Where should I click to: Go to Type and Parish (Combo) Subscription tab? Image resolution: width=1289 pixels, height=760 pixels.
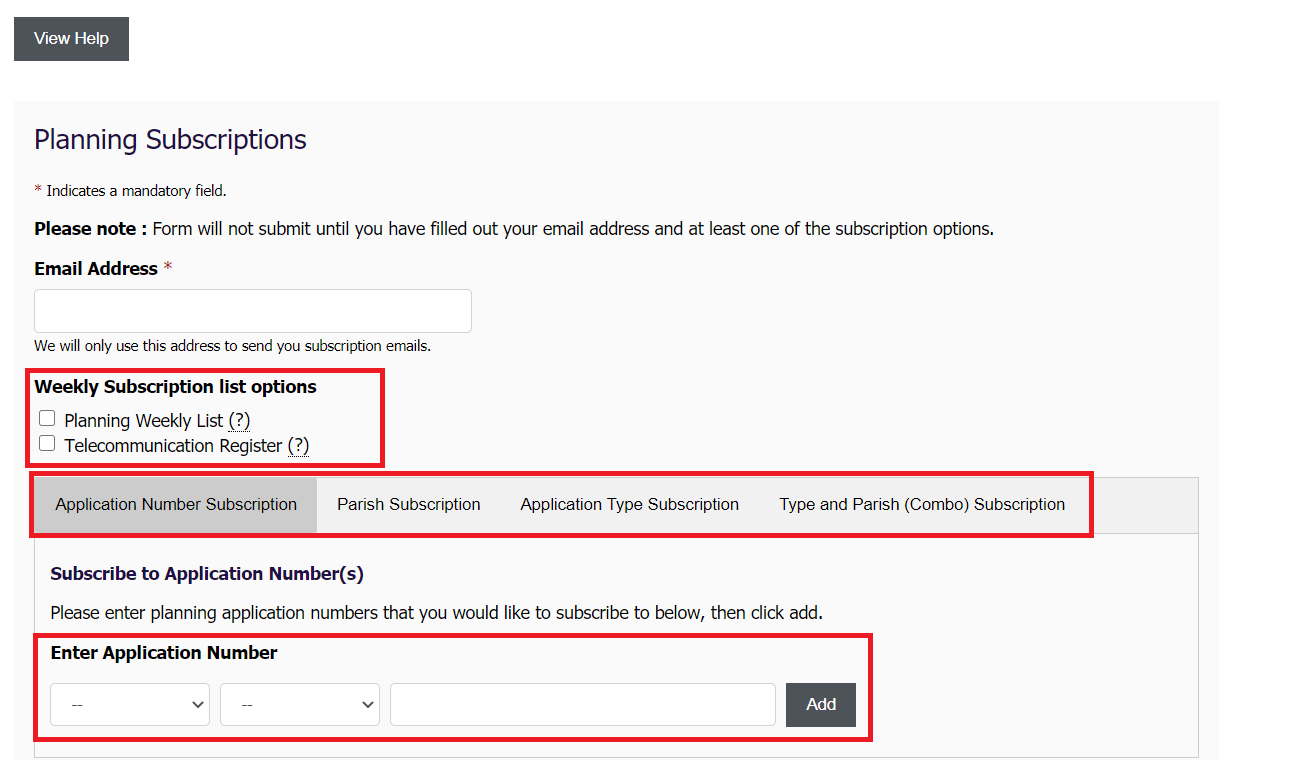[x=922, y=505]
